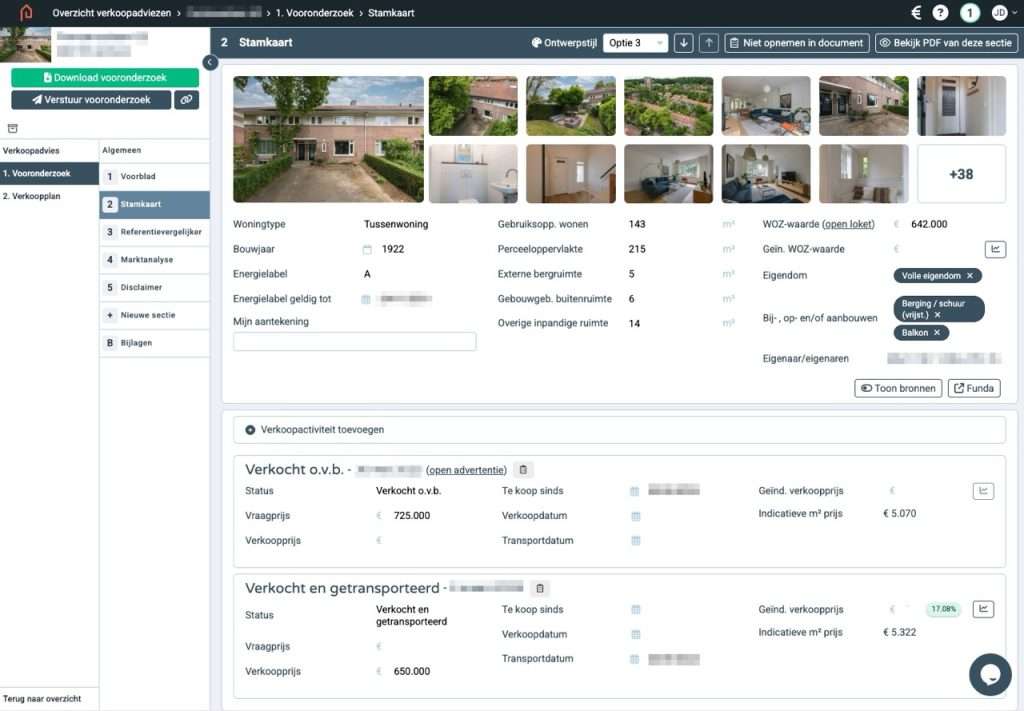Open the Gem. WOZ-waarde chart icon
Viewport: 1024px width, 711px height.
(x=995, y=249)
